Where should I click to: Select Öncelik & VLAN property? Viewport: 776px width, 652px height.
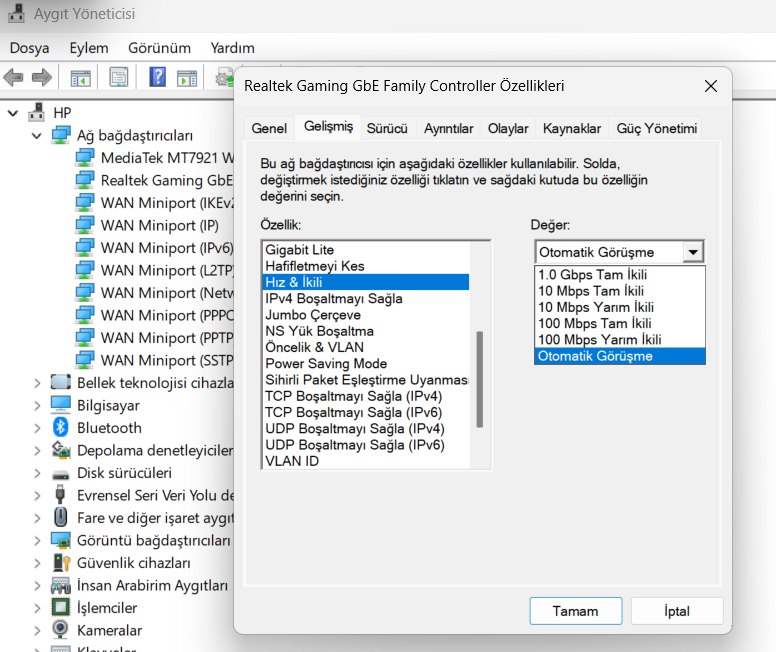[x=366, y=347]
